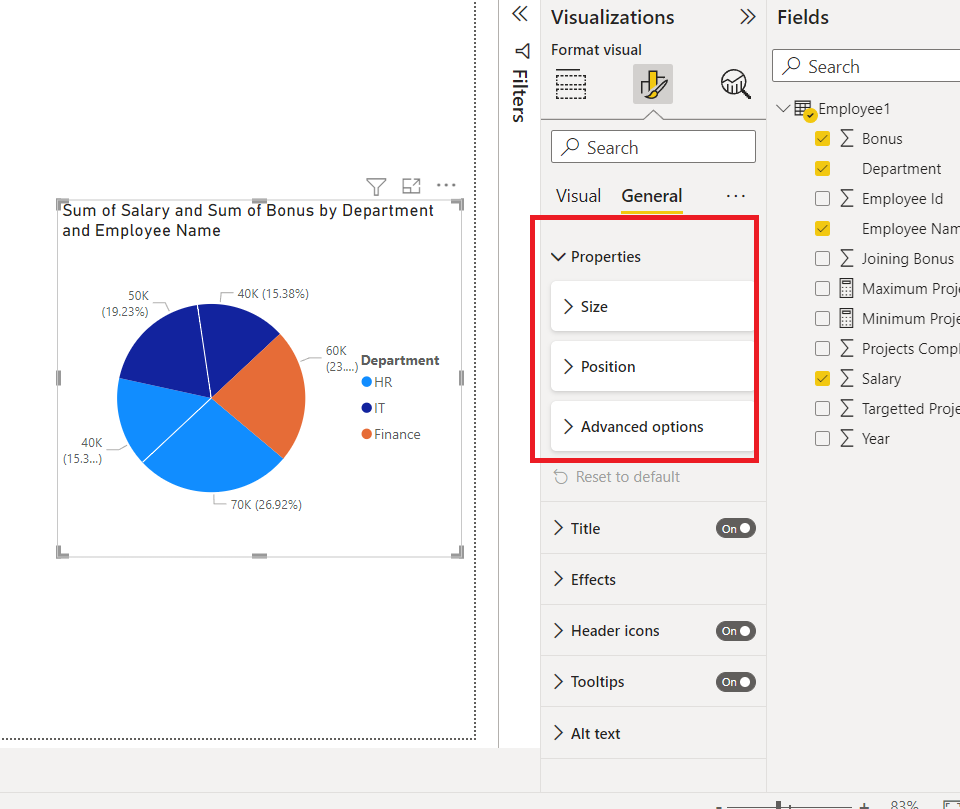Click the filter funnel icon above the chart
Screen dimensions: 960x809
pos(376,186)
